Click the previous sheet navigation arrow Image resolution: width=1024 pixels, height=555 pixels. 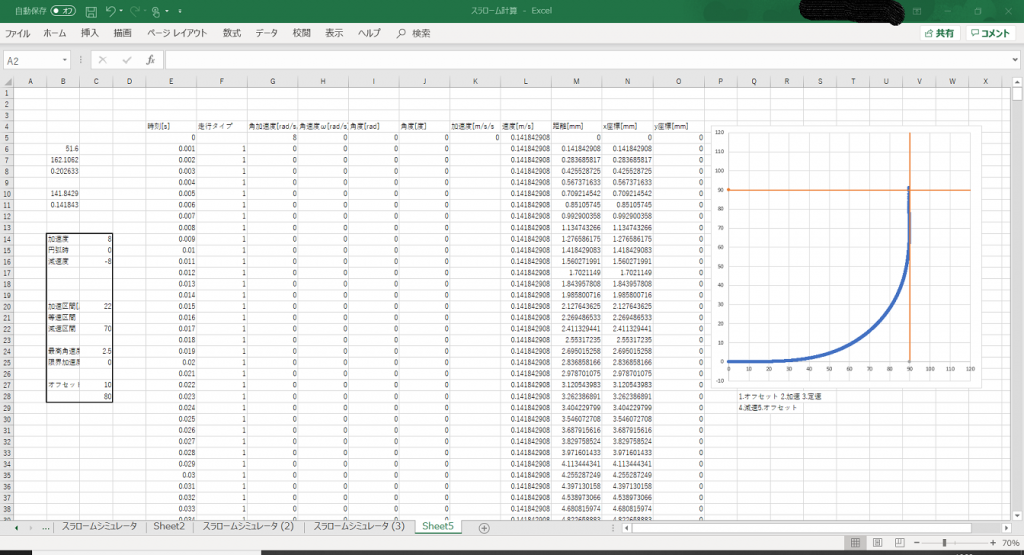point(16,528)
